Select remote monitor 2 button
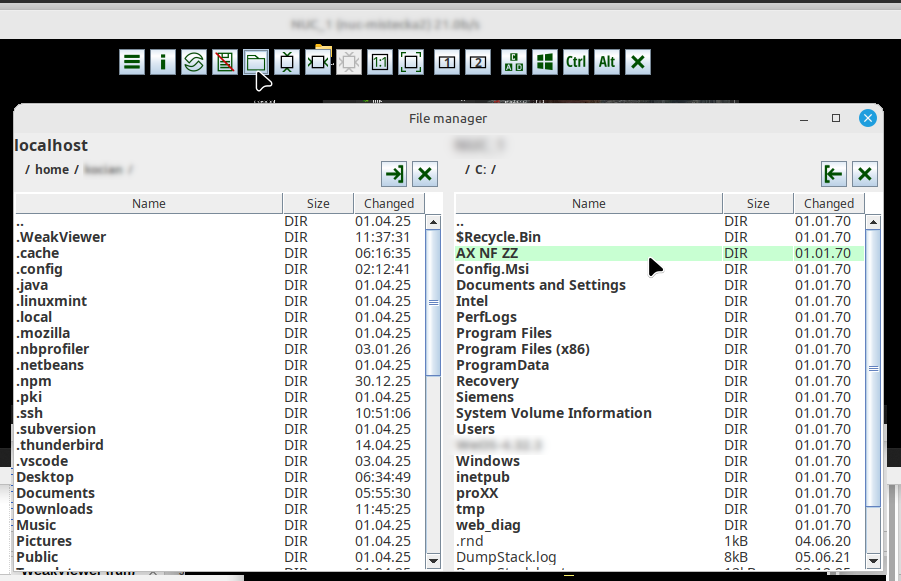The image size is (901, 581). point(478,62)
